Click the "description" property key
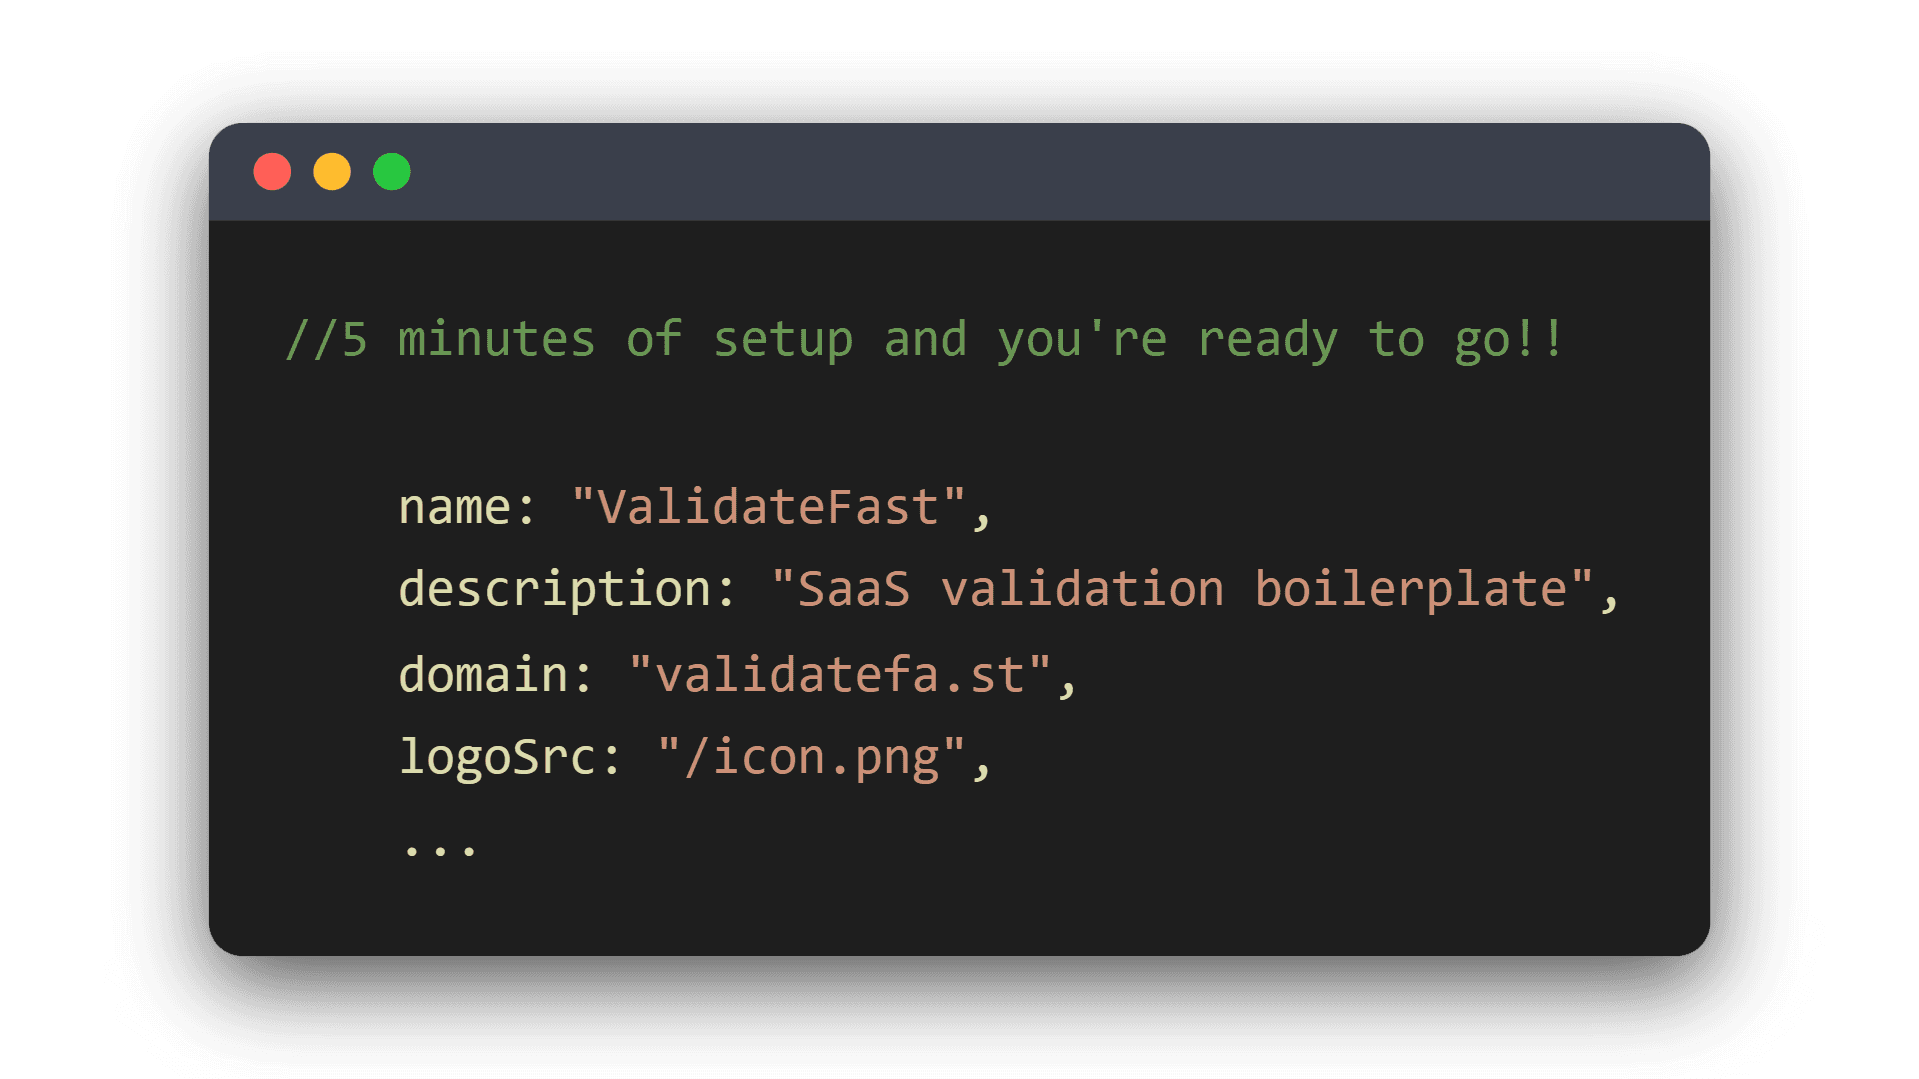The height and width of the screenshot is (1079, 1919). pyautogui.click(x=555, y=589)
